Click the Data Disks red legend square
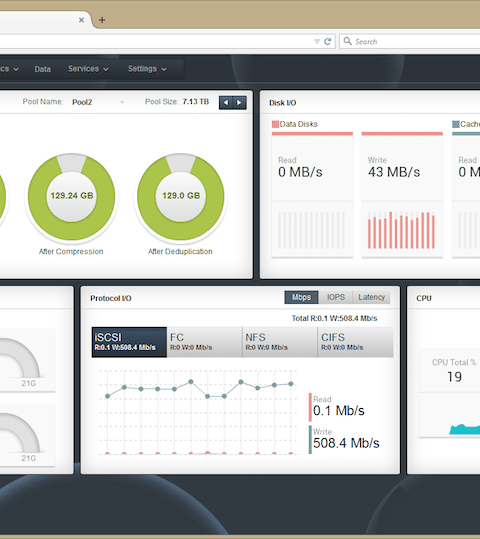480x539 pixels. click(x=275, y=124)
